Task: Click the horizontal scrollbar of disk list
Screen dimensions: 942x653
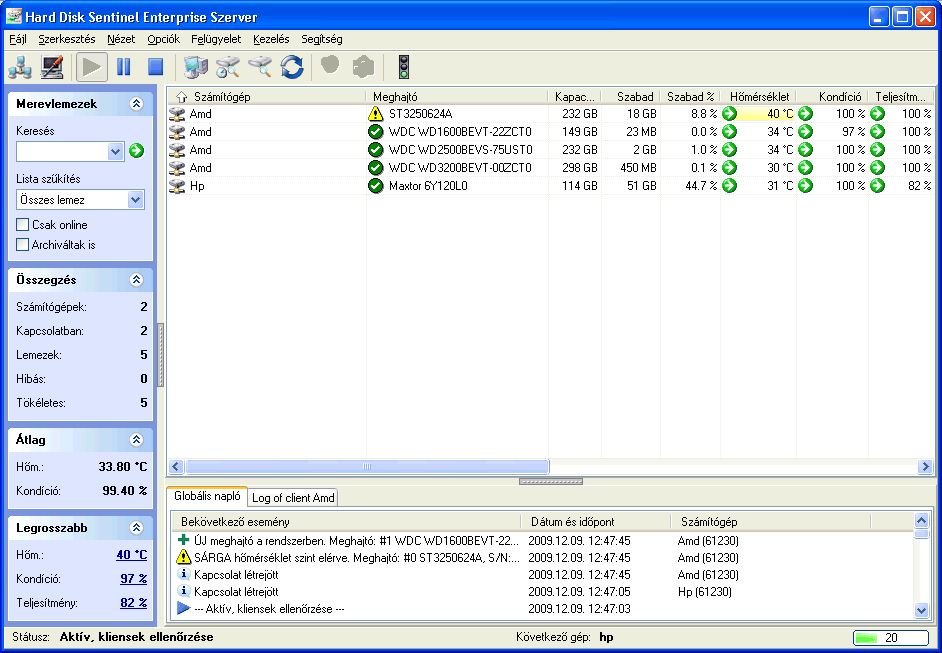Action: pyautogui.click(x=367, y=466)
